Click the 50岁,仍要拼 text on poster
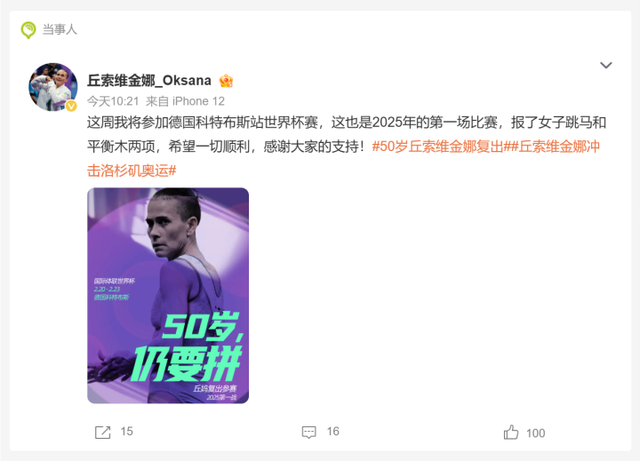The image size is (640, 461). 187,346
